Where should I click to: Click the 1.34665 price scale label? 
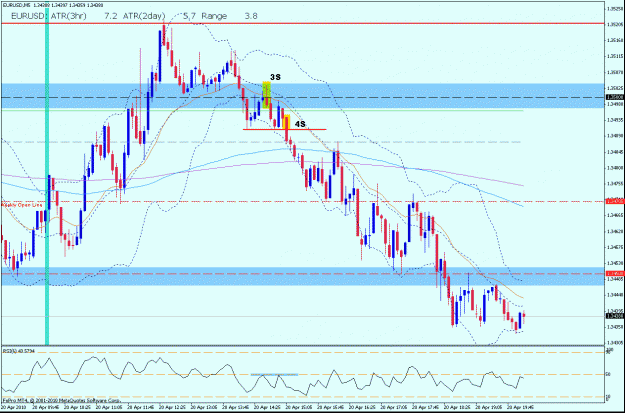[614, 215]
